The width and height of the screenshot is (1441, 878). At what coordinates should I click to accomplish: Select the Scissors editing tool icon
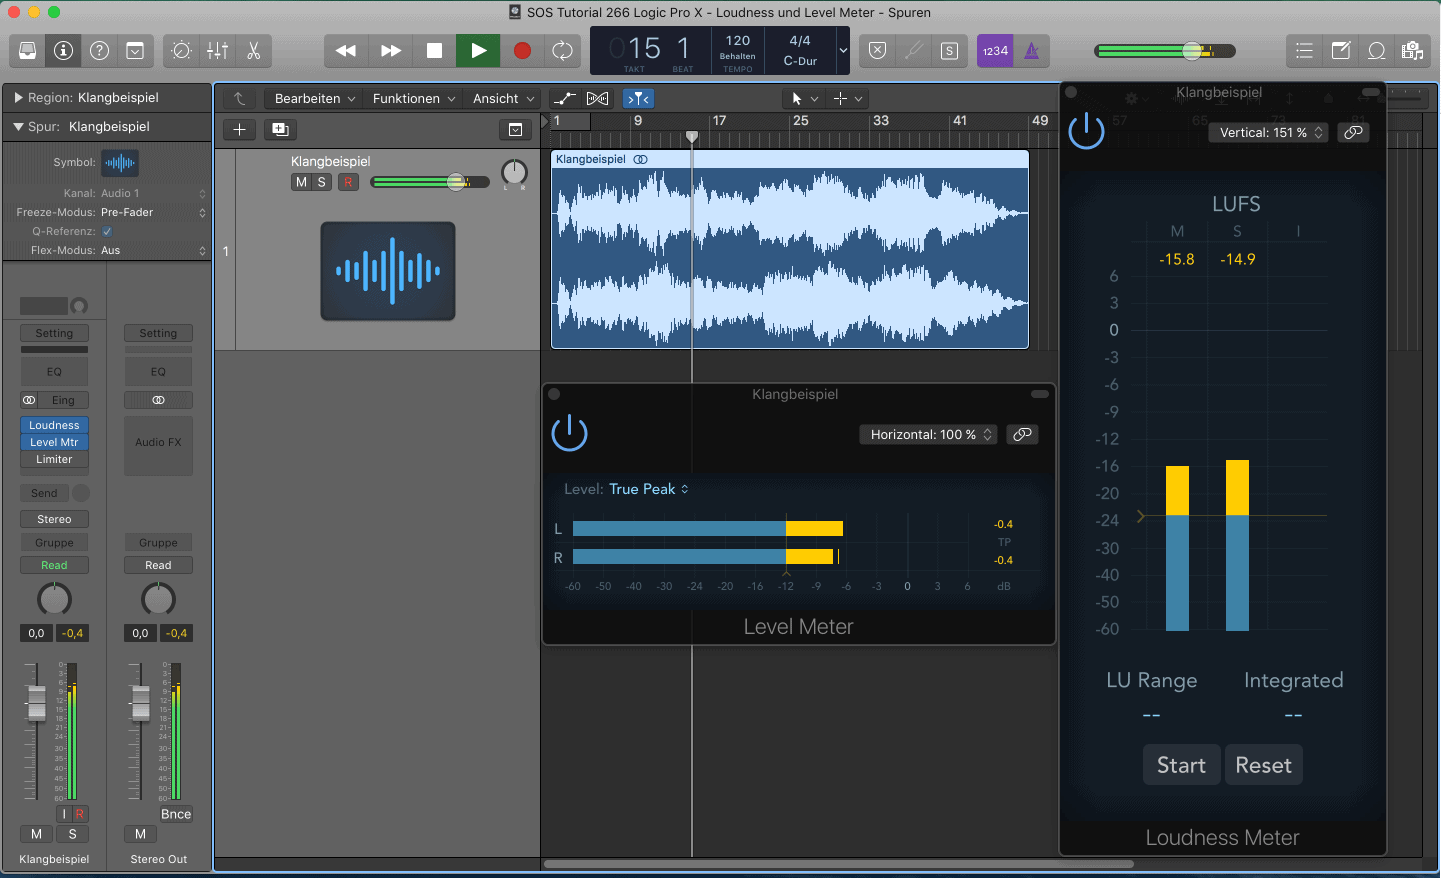click(x=253, y=50)
